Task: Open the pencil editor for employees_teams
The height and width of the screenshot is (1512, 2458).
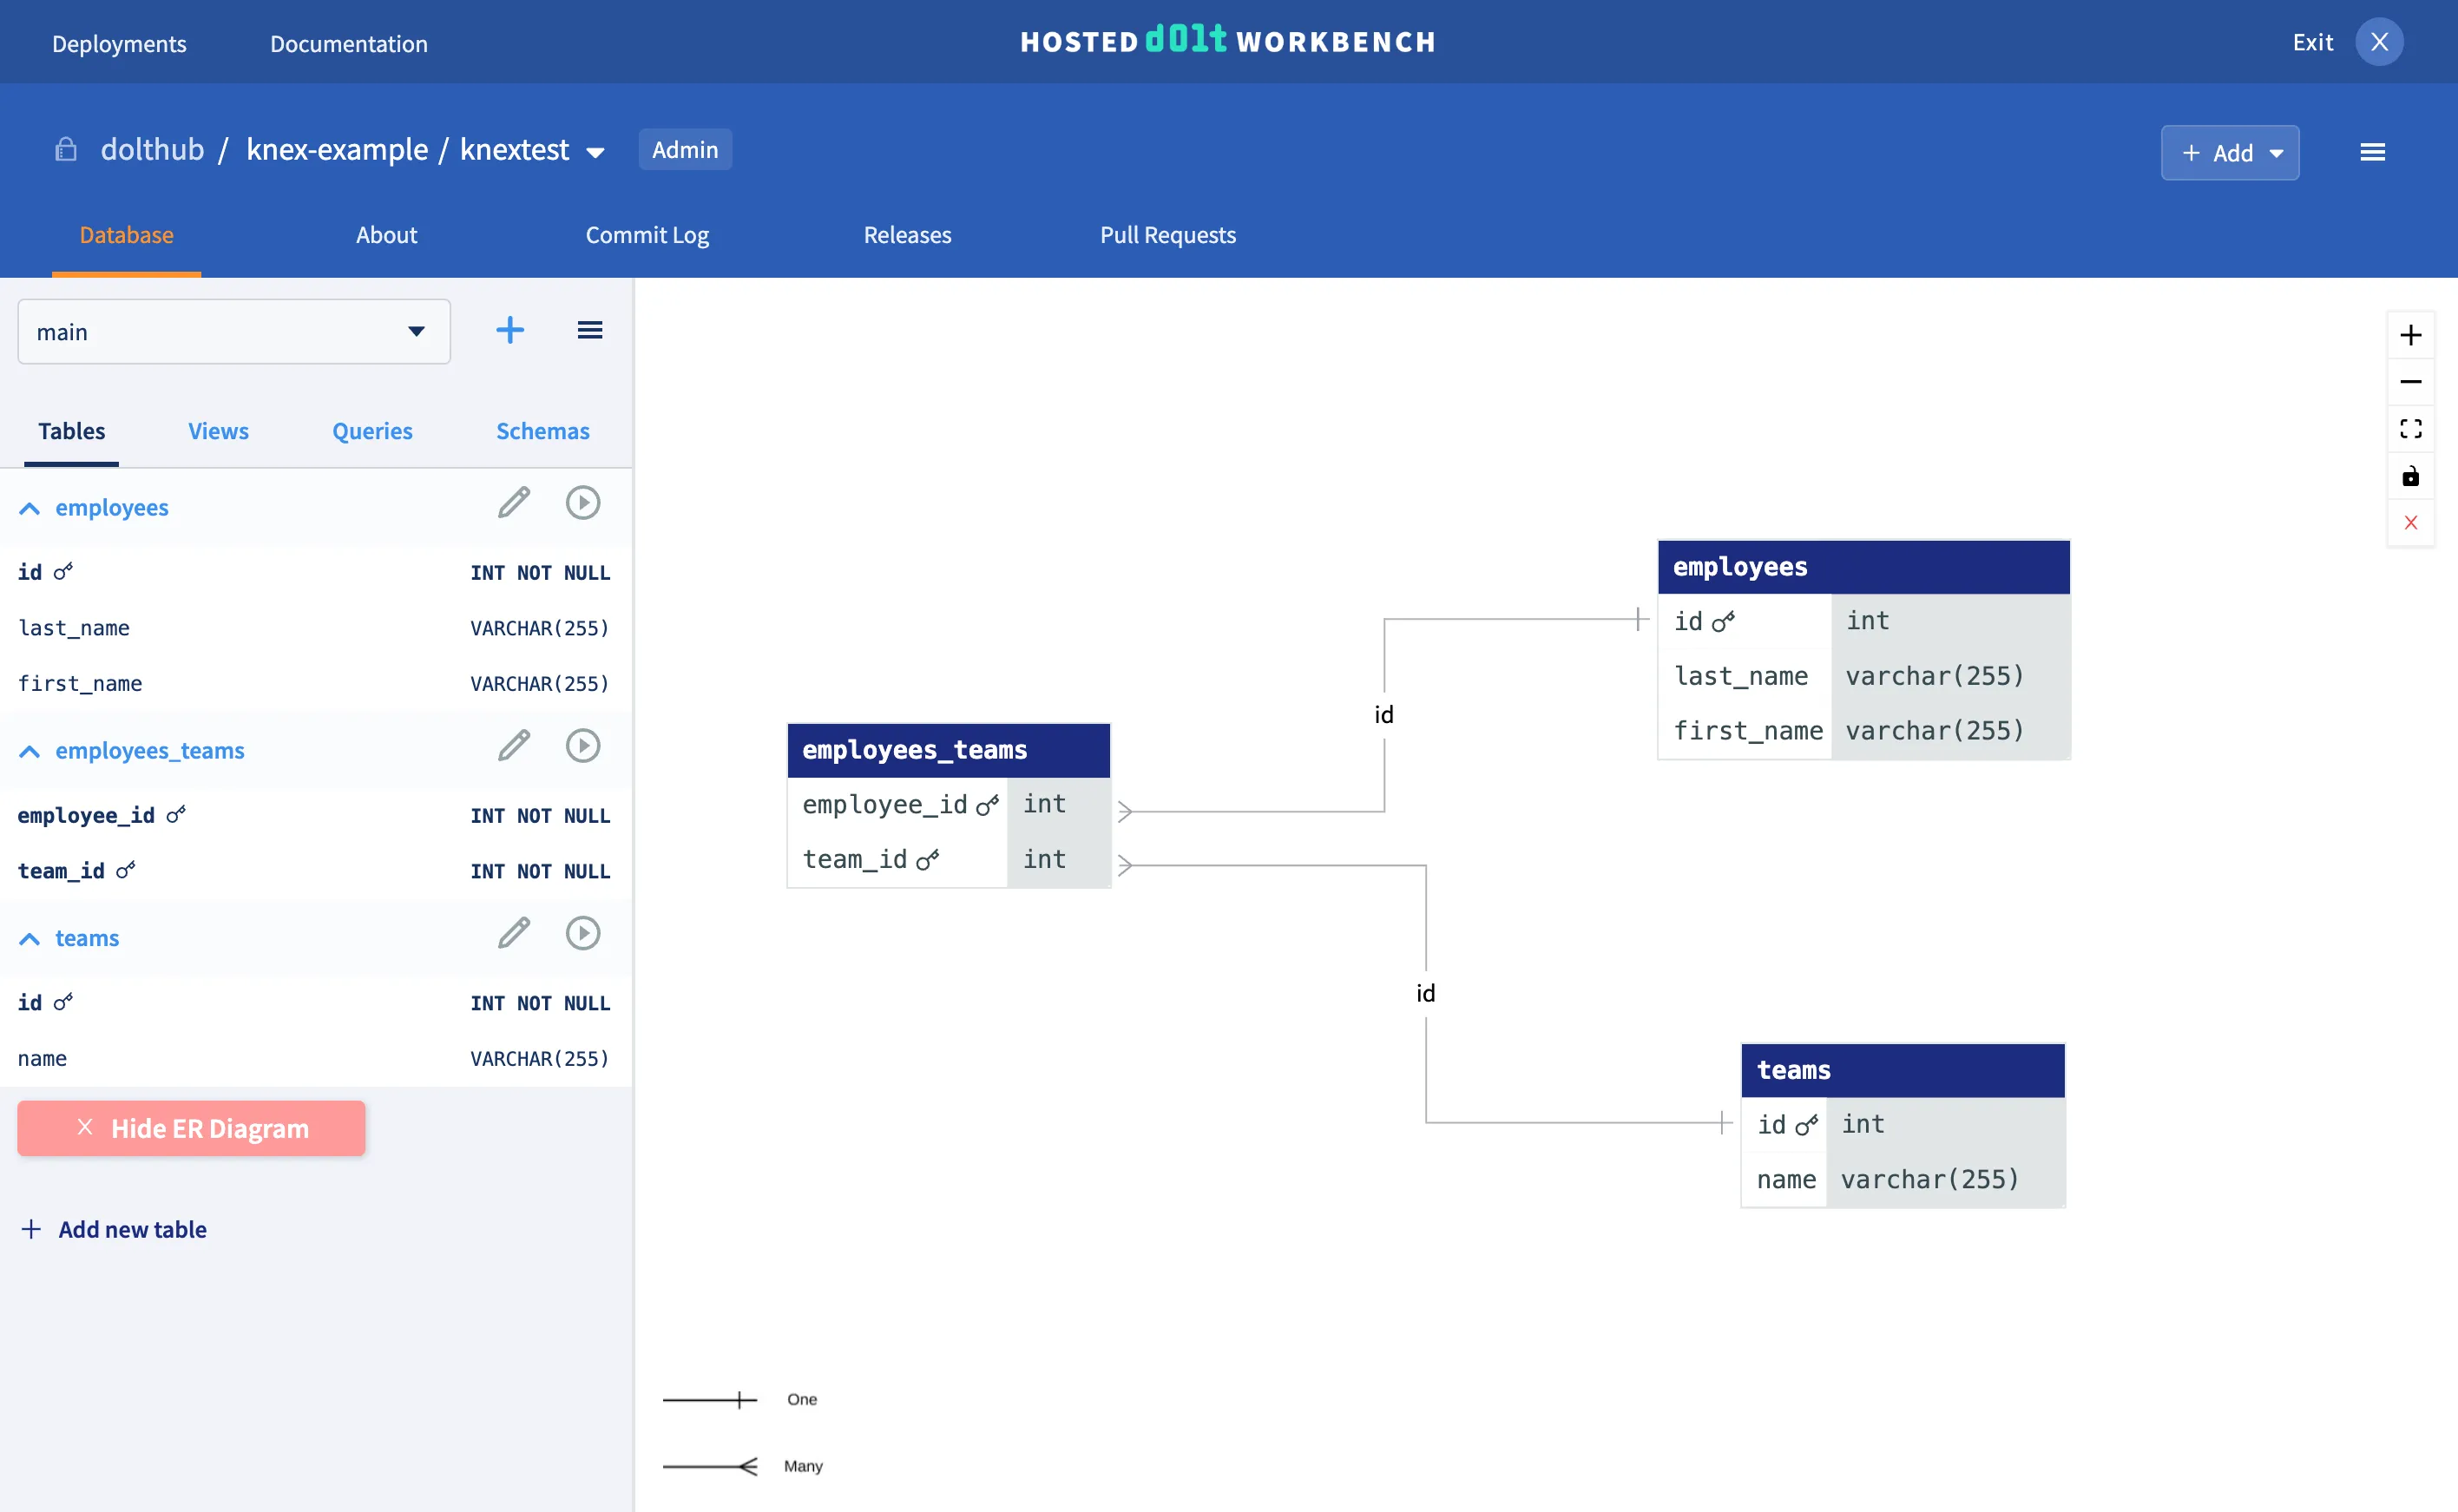Action: [x=514, y=746]
